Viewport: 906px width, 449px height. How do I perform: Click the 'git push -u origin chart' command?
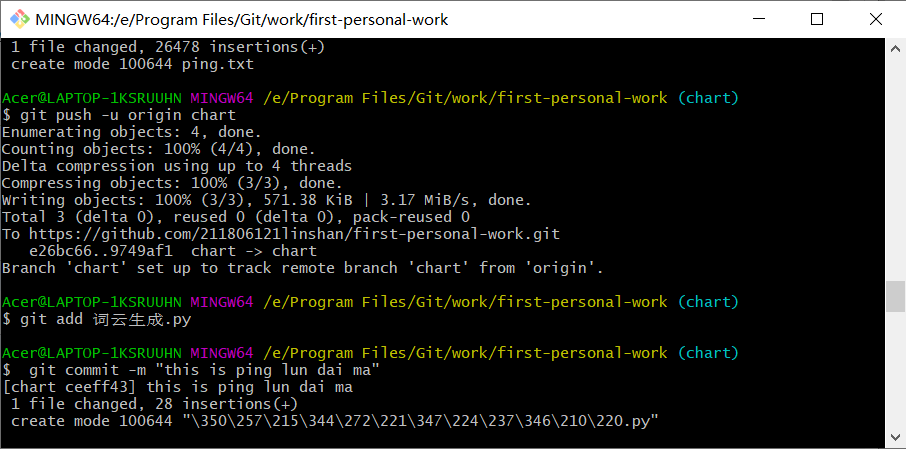point(128,115)
